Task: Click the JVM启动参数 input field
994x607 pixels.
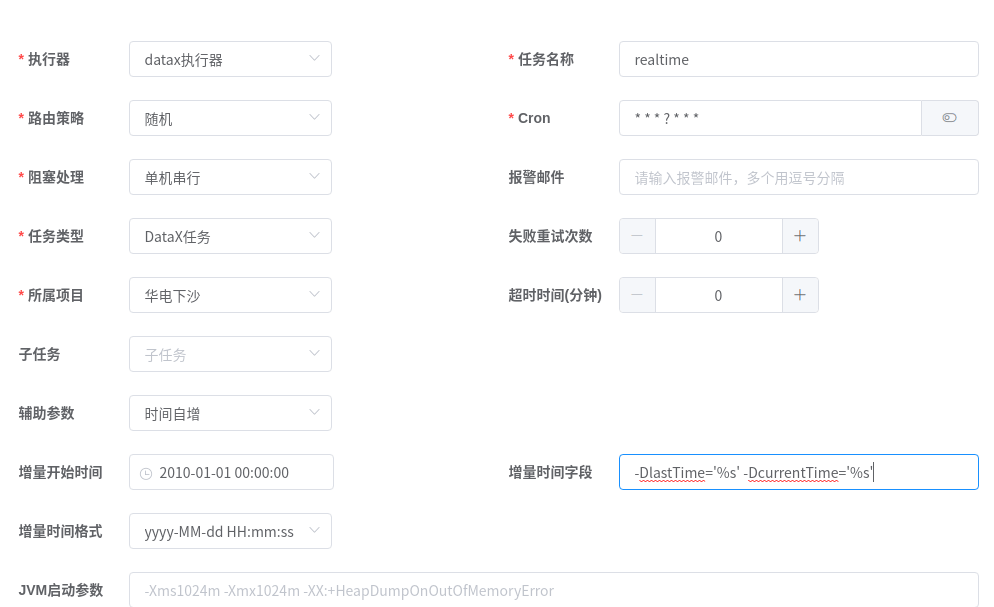Action: pyautogui.click(x=553, y=590)
